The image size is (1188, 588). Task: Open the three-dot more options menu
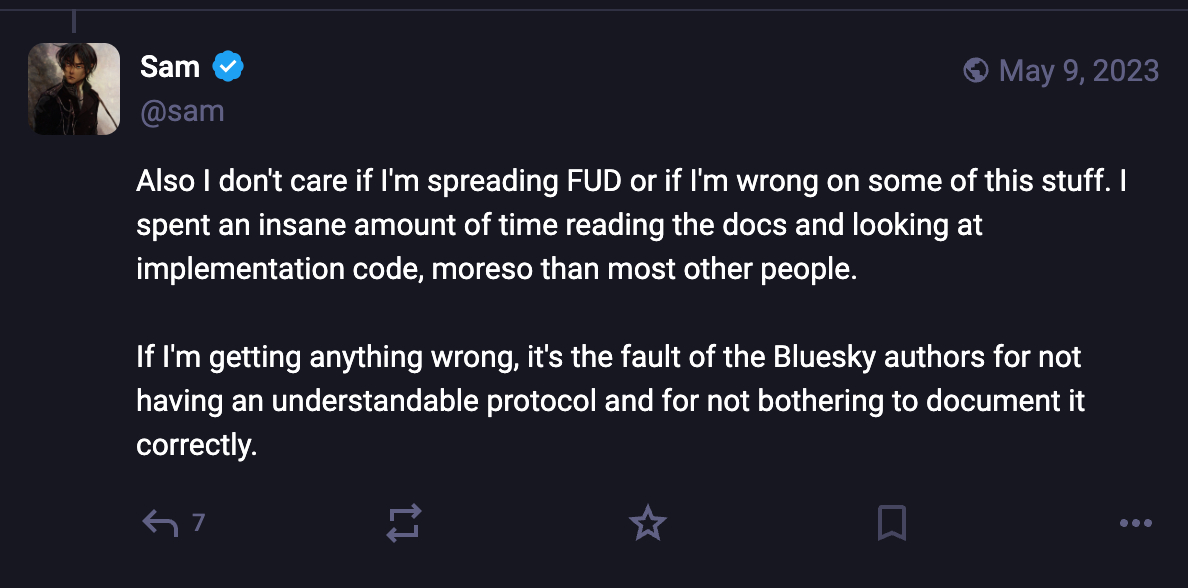1136,523
